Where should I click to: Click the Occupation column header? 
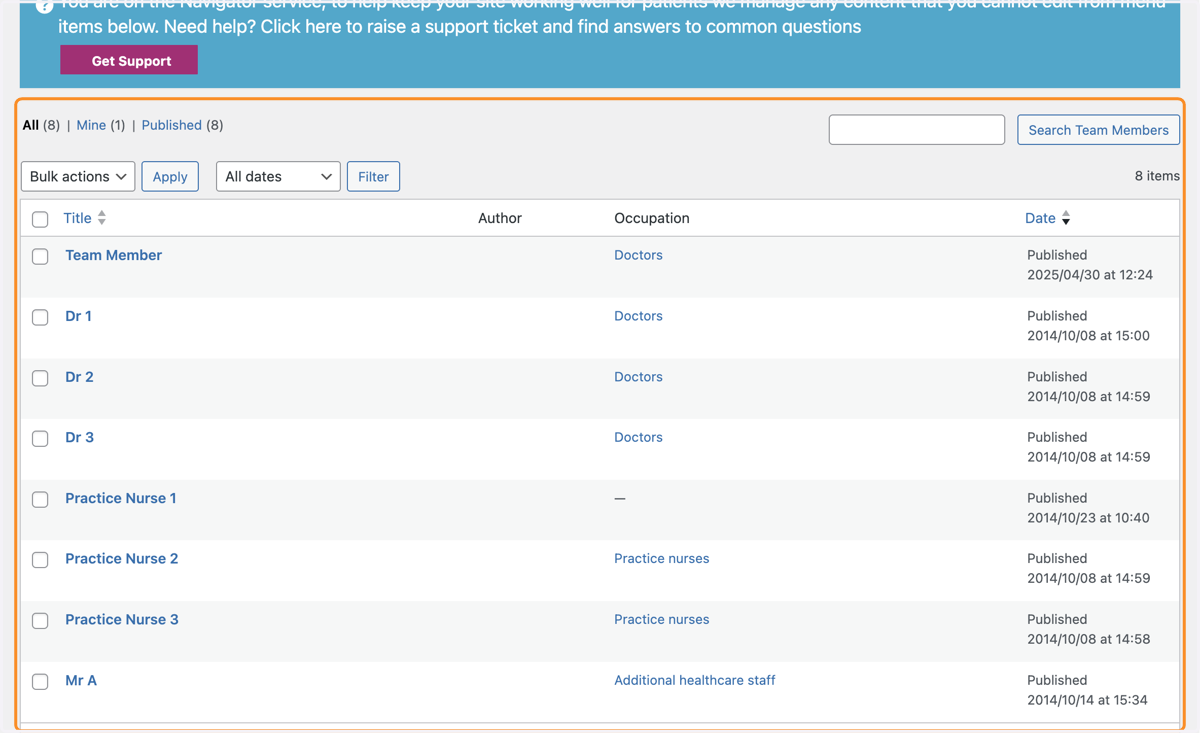point(651,218)
